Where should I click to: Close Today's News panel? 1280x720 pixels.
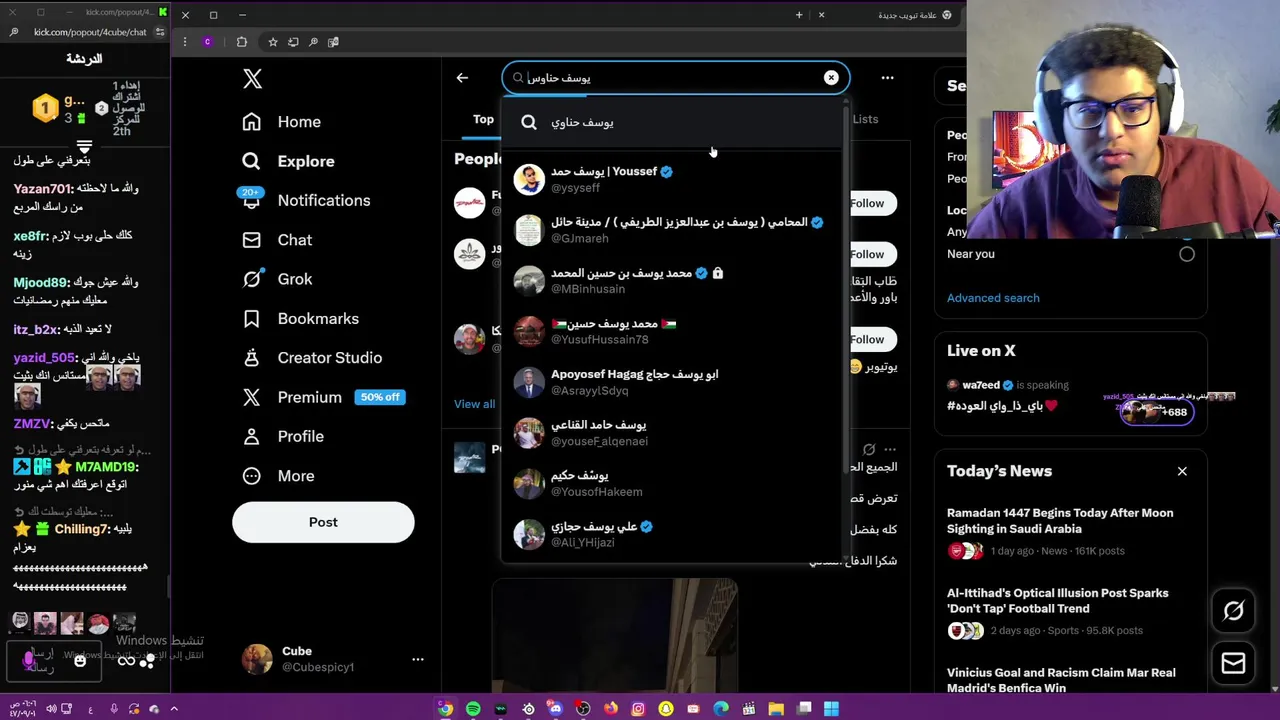click(x=1182, y=471)
